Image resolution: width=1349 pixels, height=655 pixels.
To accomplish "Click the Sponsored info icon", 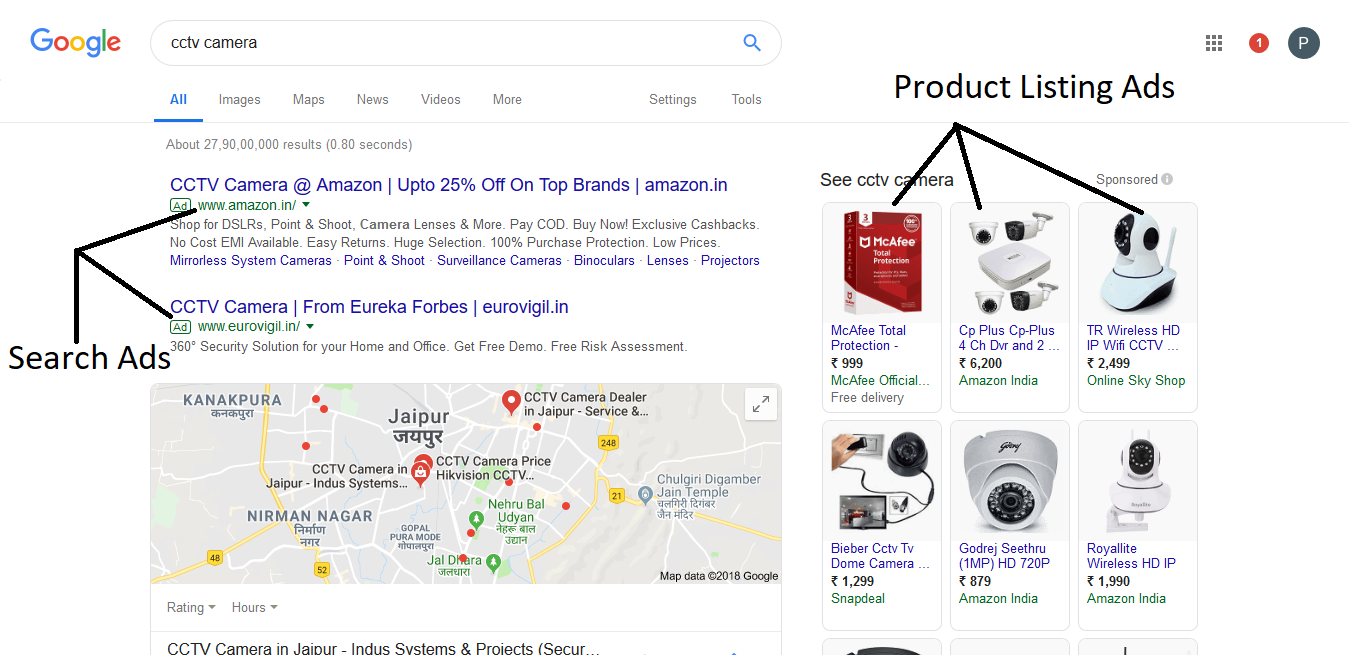I will tap(1167, 180).
